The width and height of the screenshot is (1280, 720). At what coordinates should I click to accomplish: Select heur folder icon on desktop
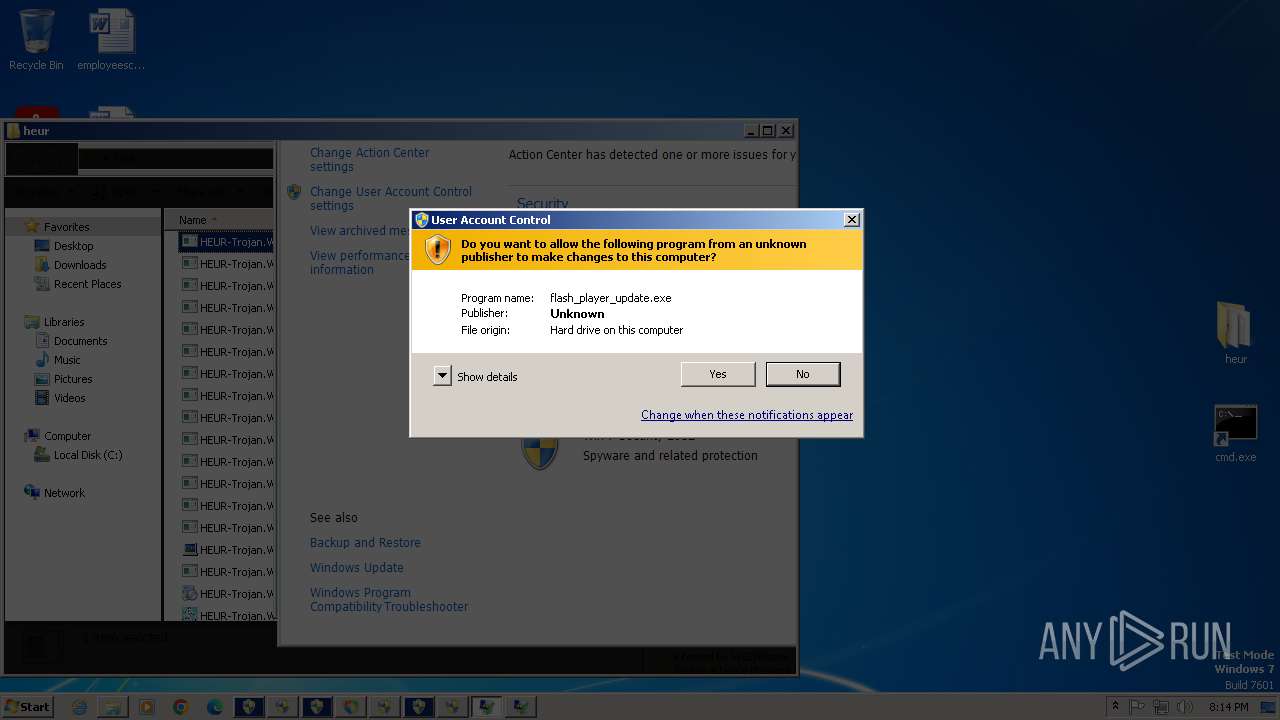[x=1236, y=333]
